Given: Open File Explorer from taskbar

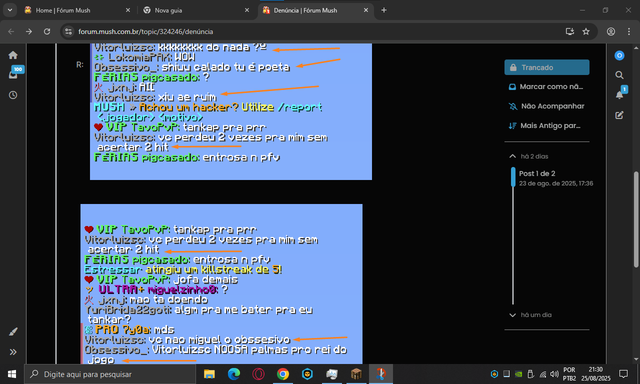Looking at the screenshot, I should (209, 374).
